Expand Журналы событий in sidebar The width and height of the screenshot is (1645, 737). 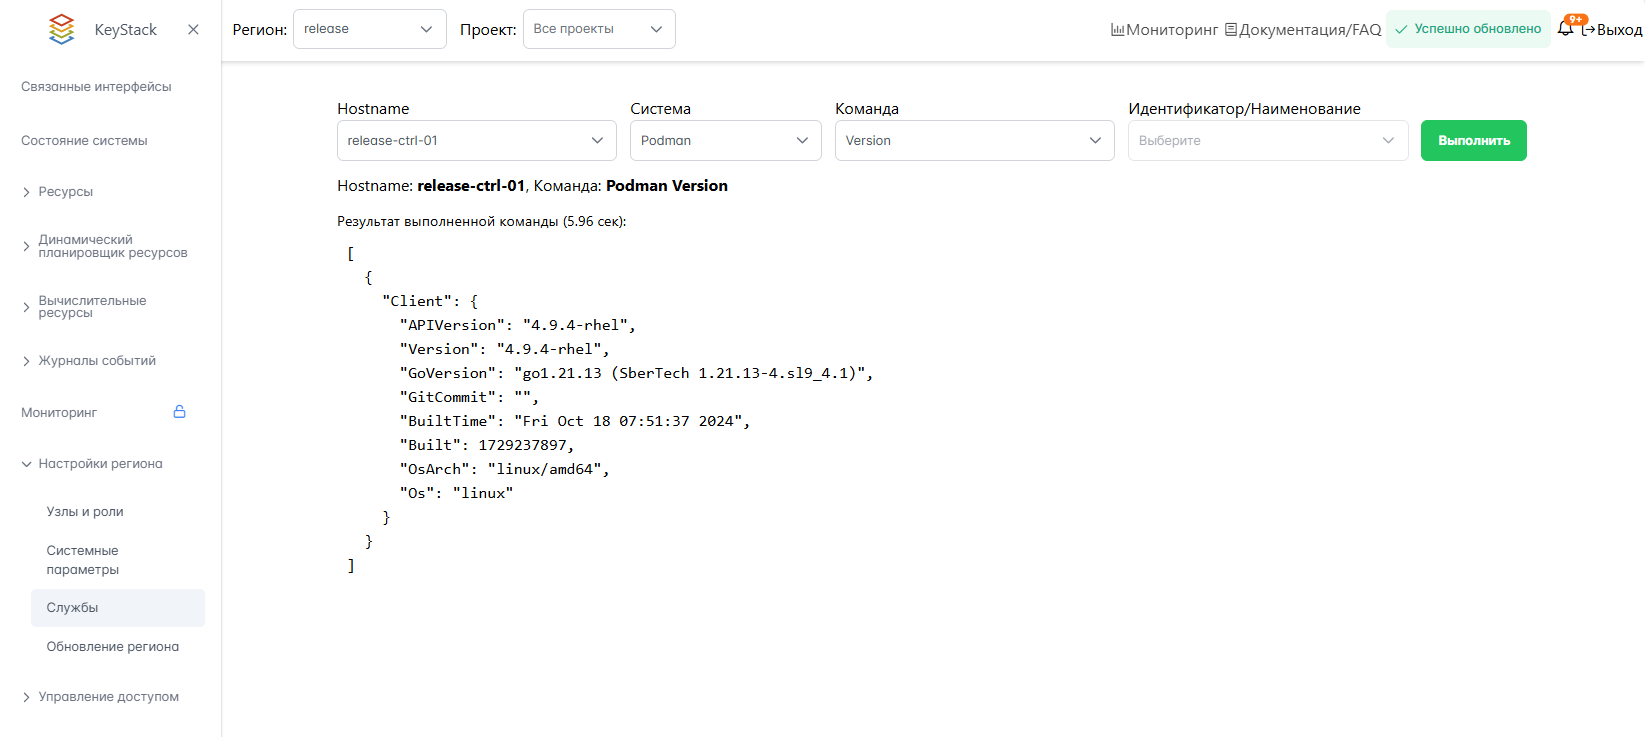pos(97,361)
